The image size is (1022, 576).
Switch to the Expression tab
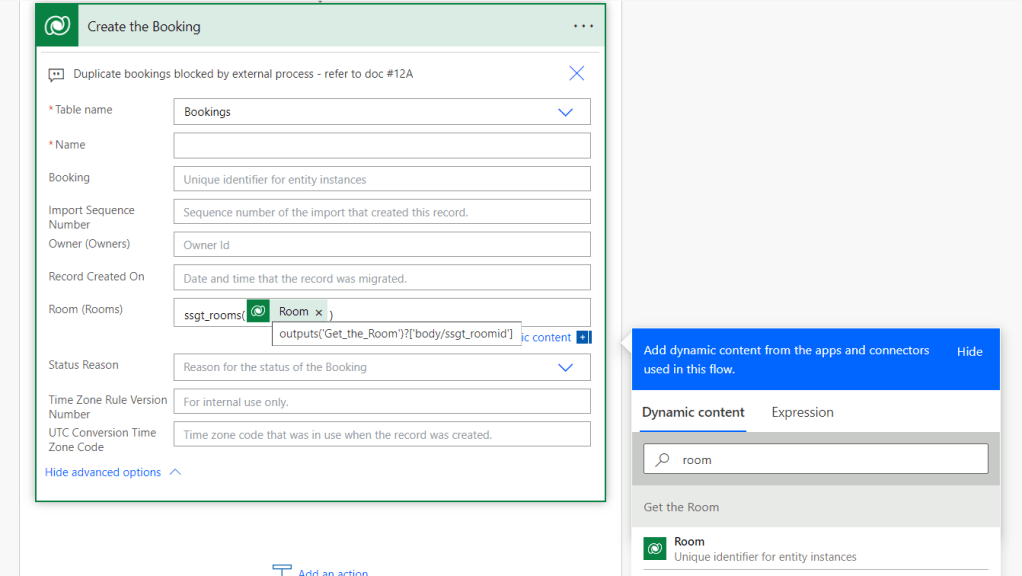802,412
